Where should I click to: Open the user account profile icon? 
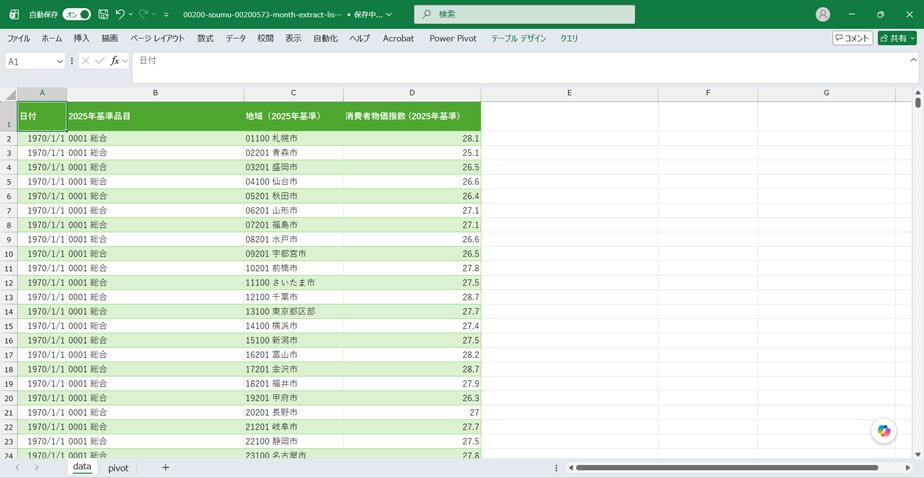coord(823,14)
